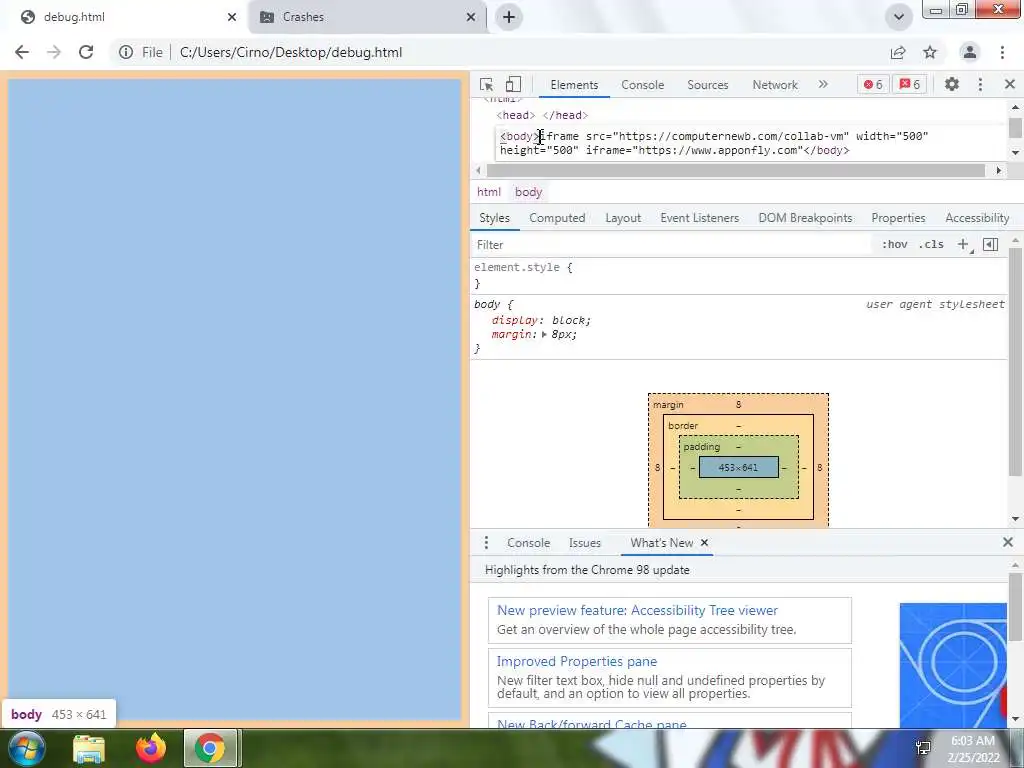Open the Windows Start menu

point(26,748)
